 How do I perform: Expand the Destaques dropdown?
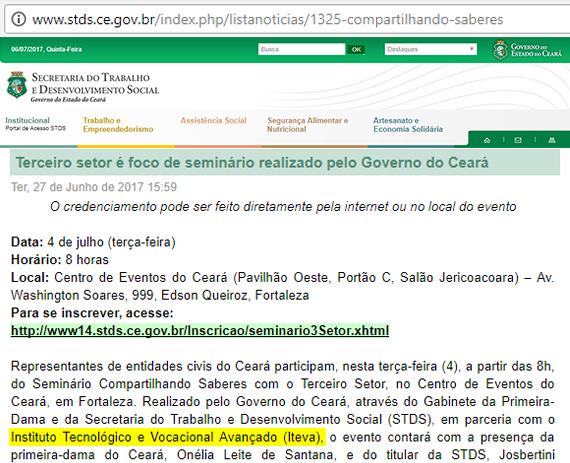tap(431, 49)
